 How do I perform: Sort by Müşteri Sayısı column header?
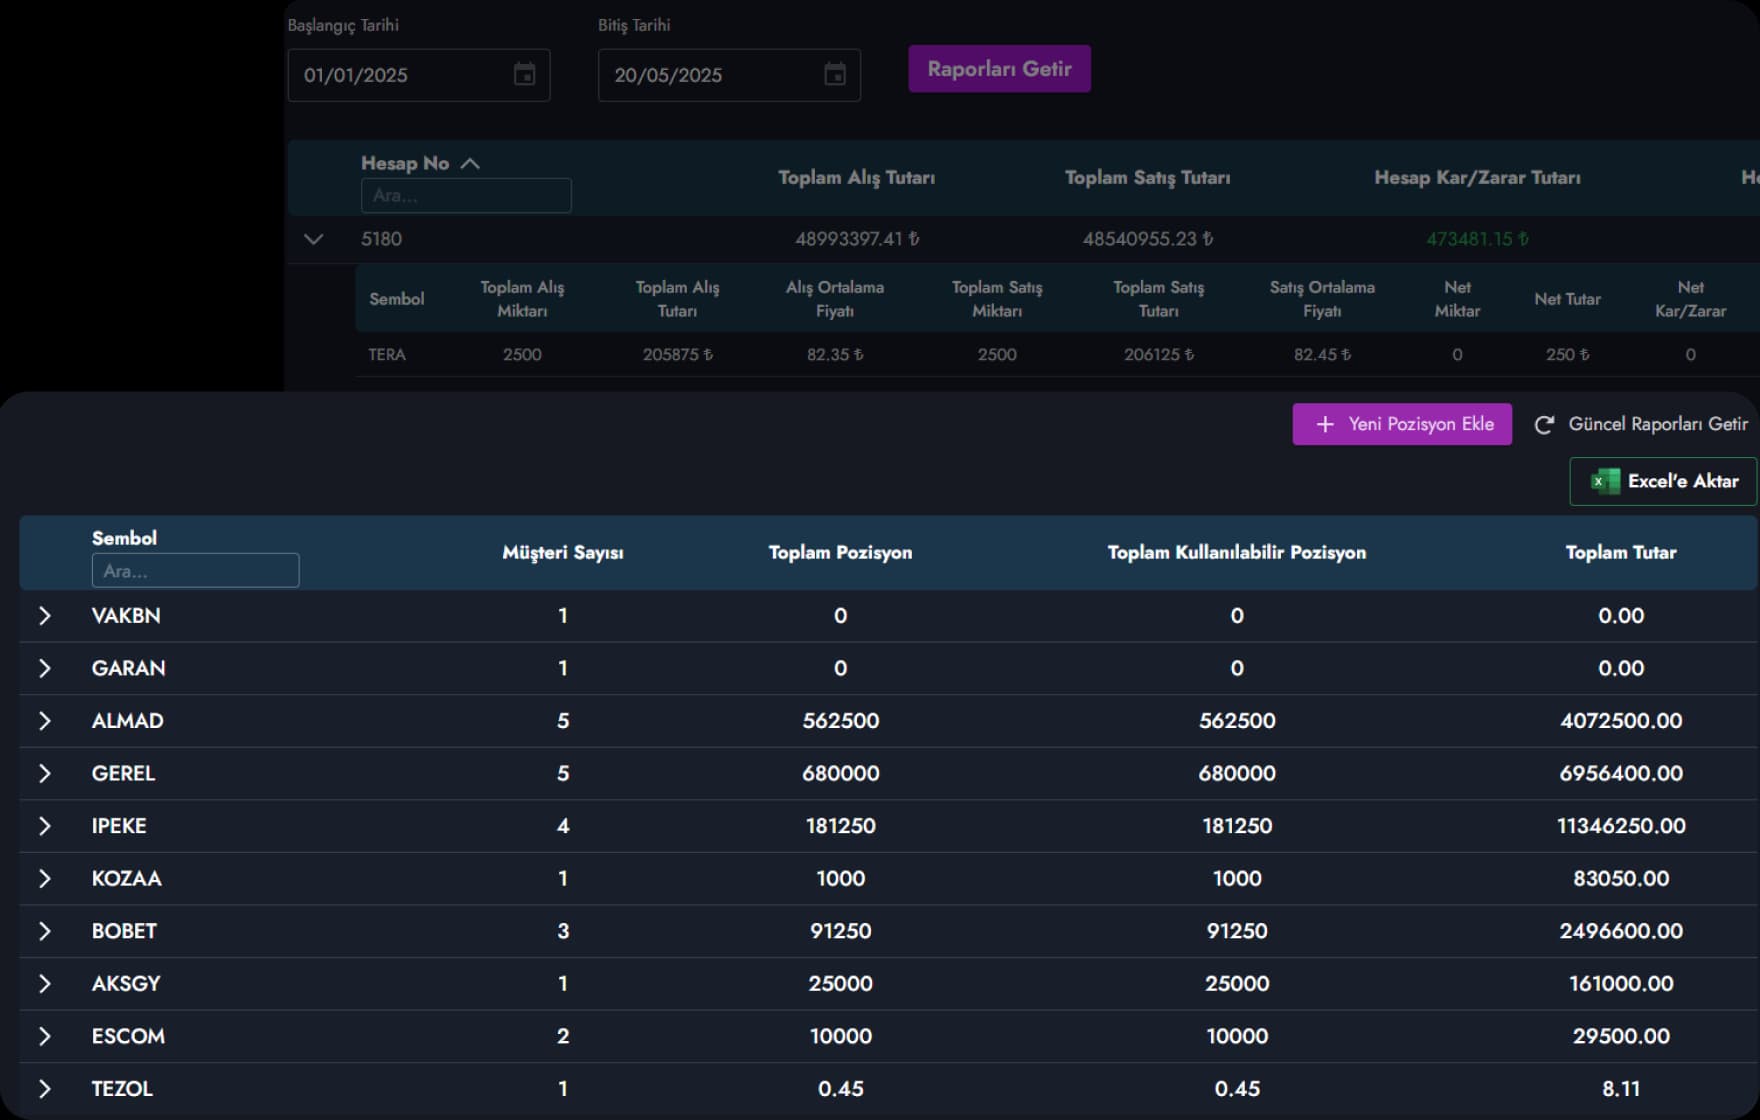(x=562, y=553)
